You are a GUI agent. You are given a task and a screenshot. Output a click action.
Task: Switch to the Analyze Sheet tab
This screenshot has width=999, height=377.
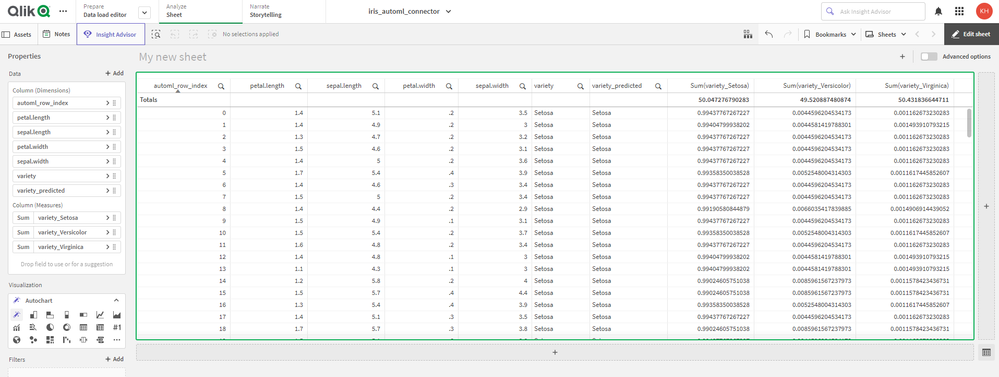(x=200, y=11)
